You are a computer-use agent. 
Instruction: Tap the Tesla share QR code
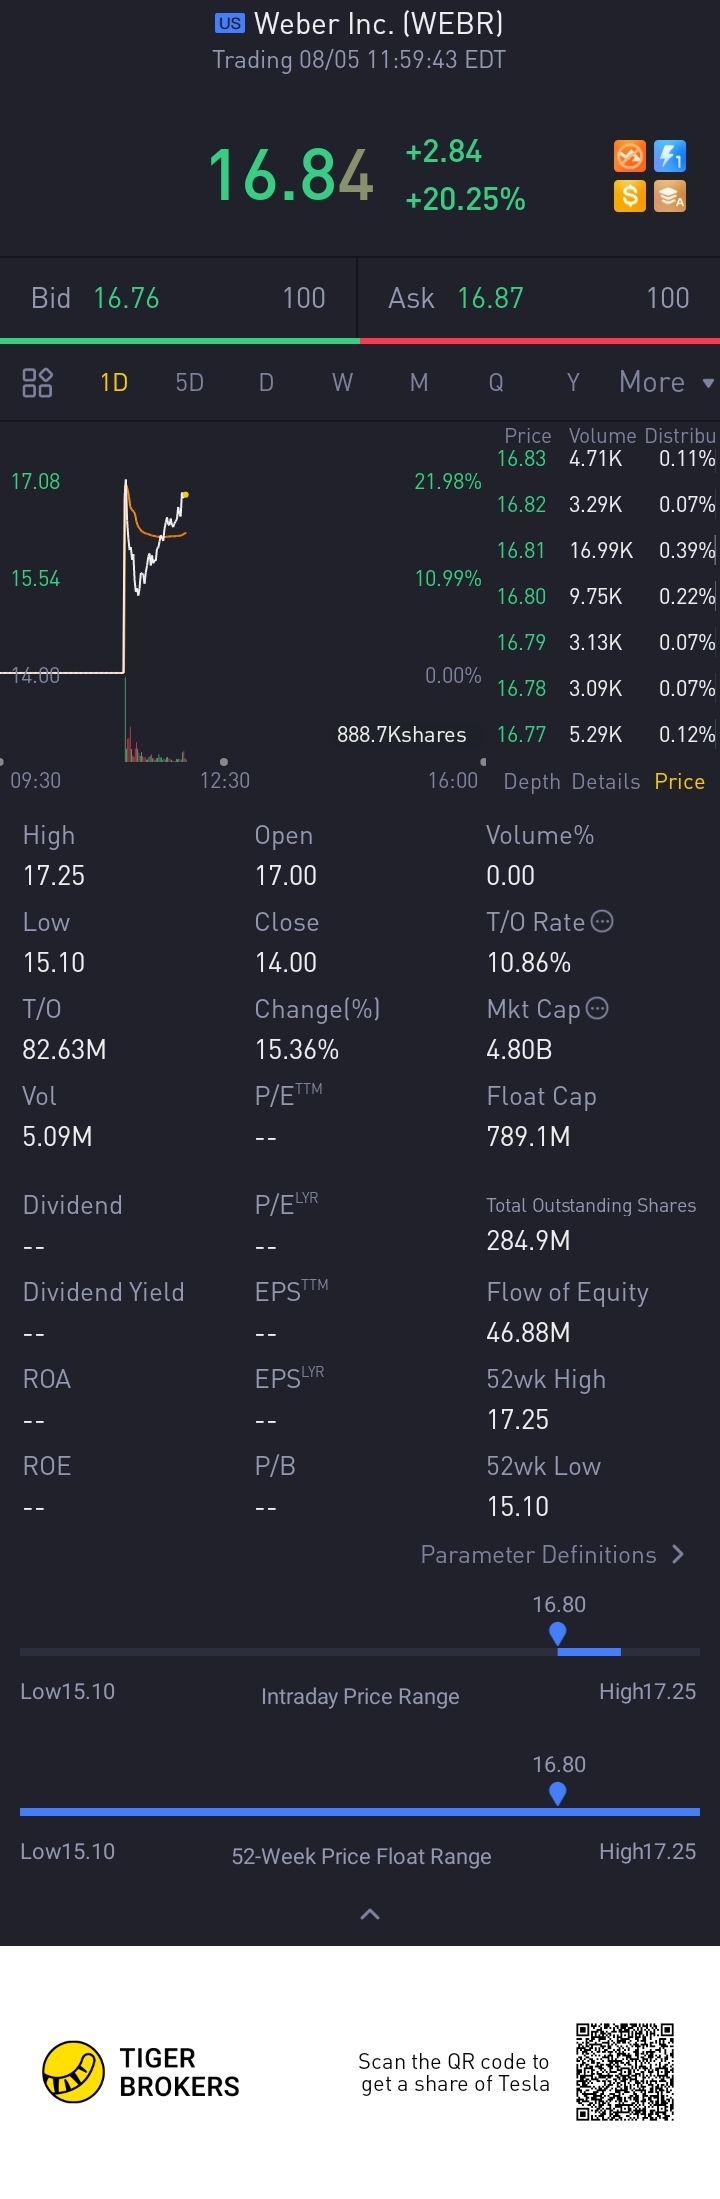(x=625, y=2071)
